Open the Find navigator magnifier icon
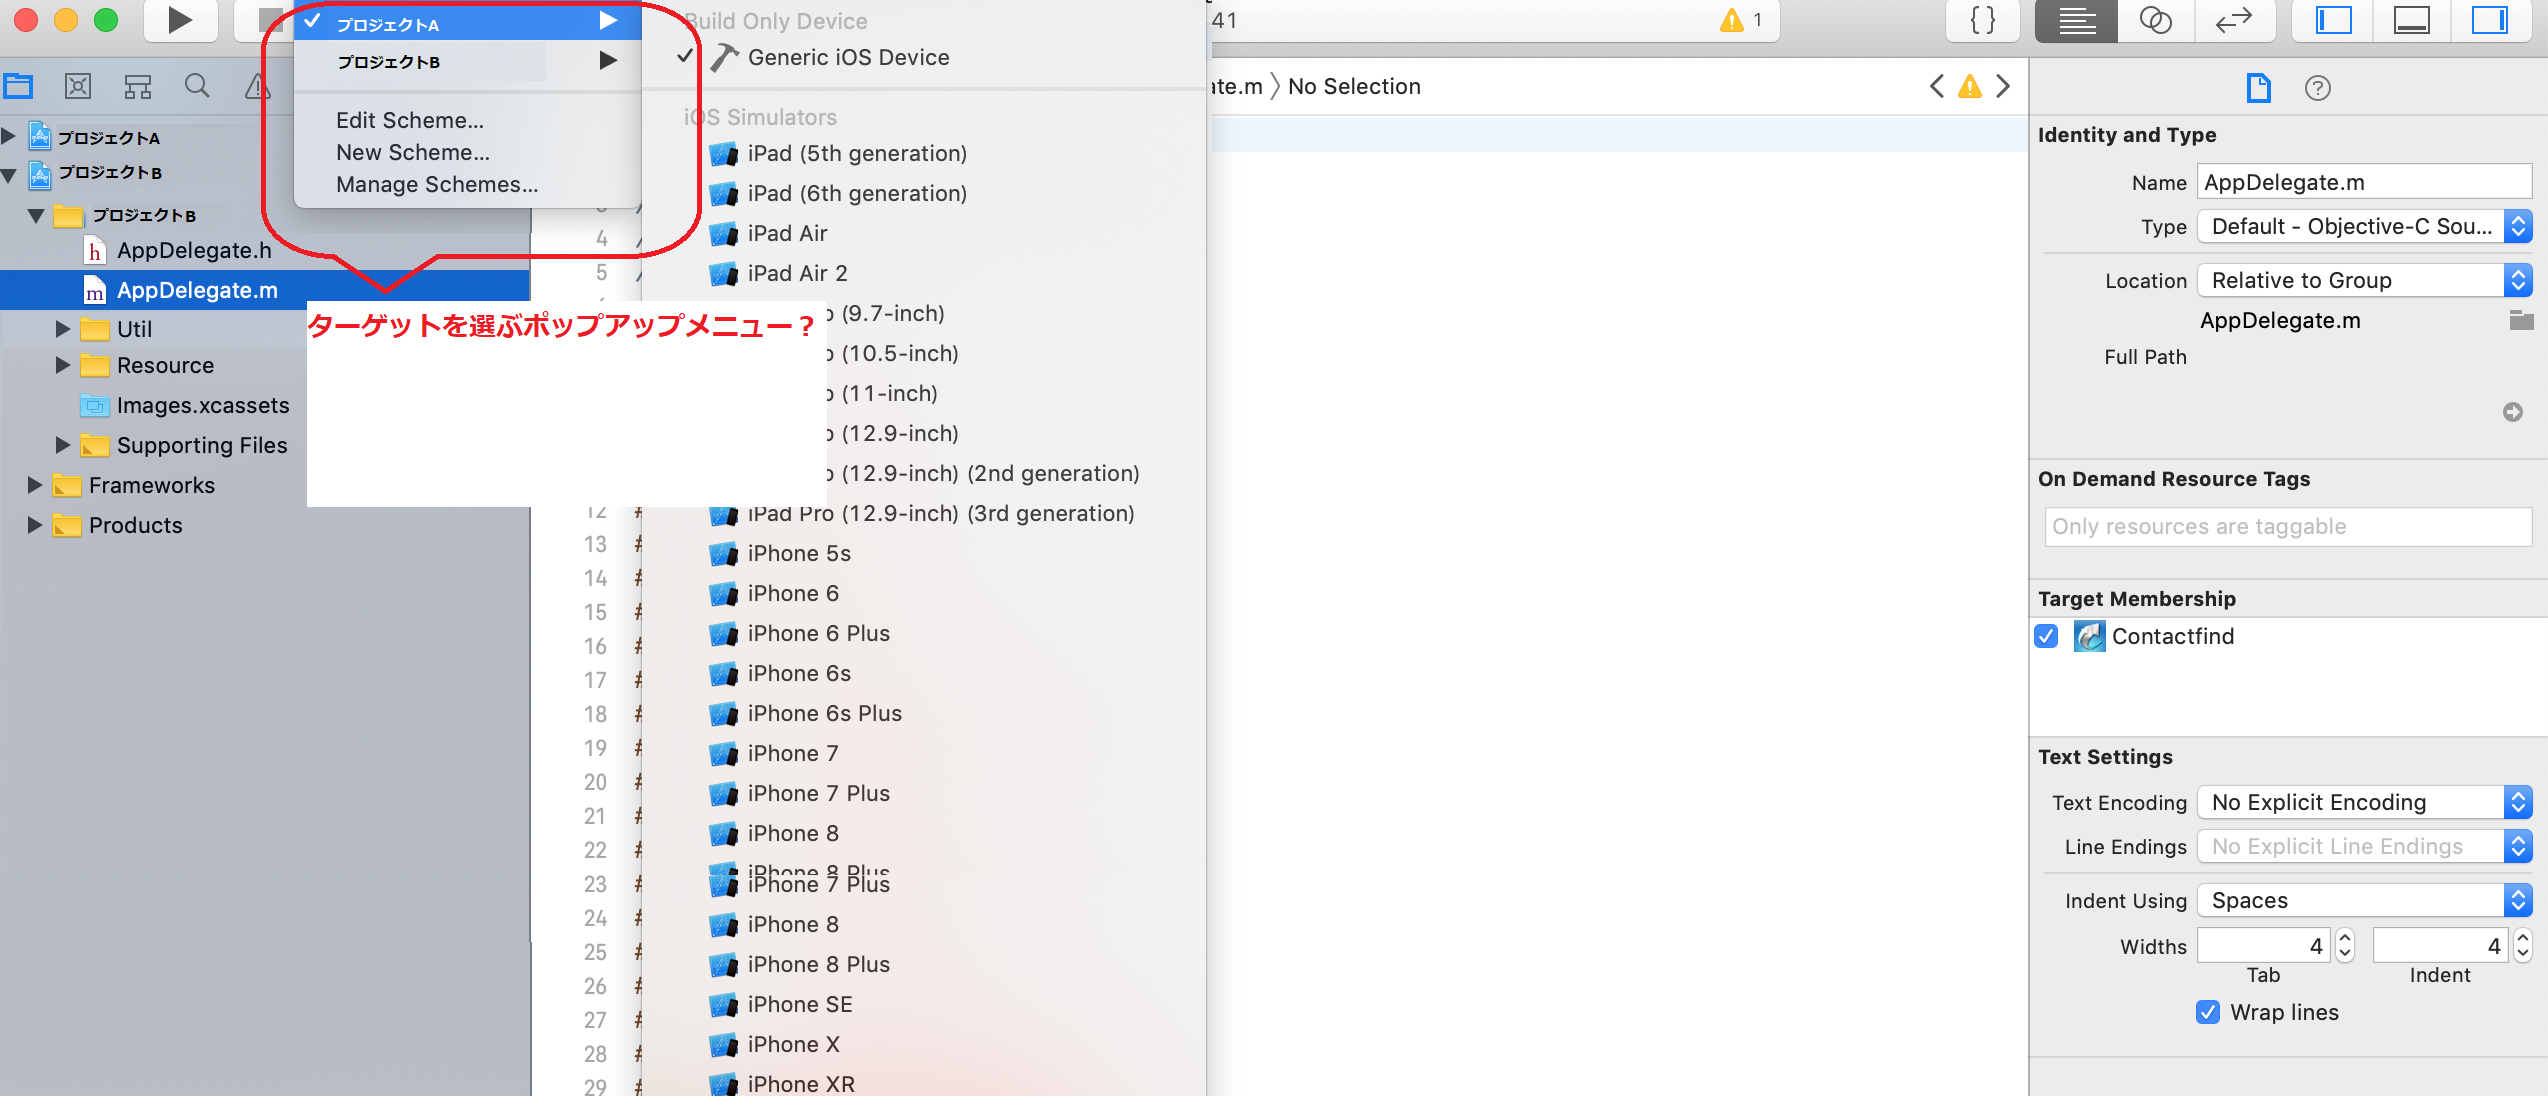2548x1096 pixels. (197, 86)
